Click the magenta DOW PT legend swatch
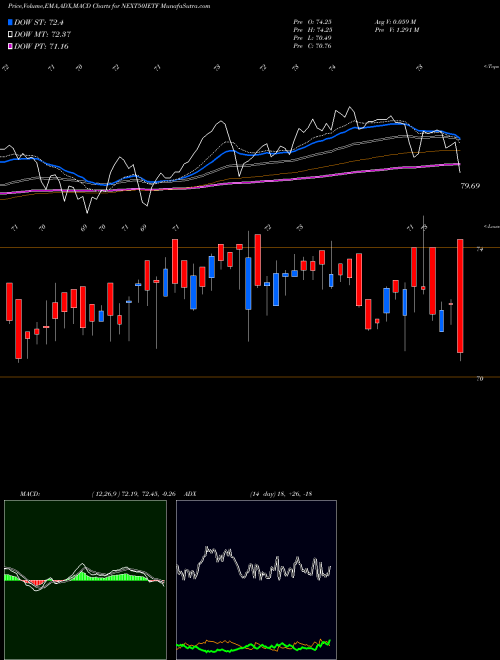Screen dimensions: 500x660 [10, 46]
